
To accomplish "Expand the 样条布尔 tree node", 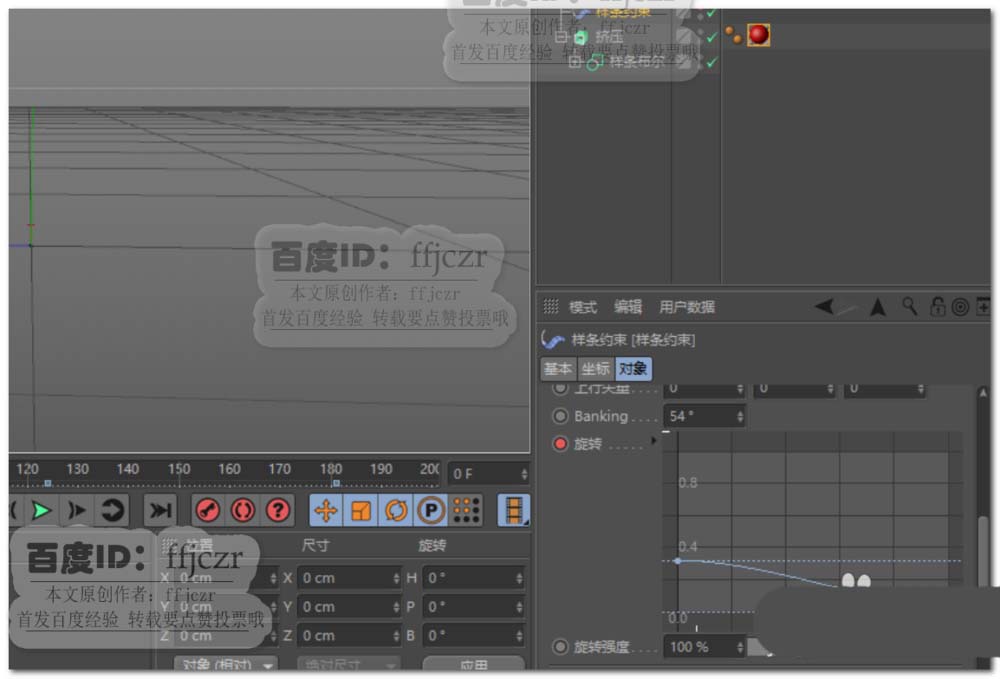I will tap(575, 62).
